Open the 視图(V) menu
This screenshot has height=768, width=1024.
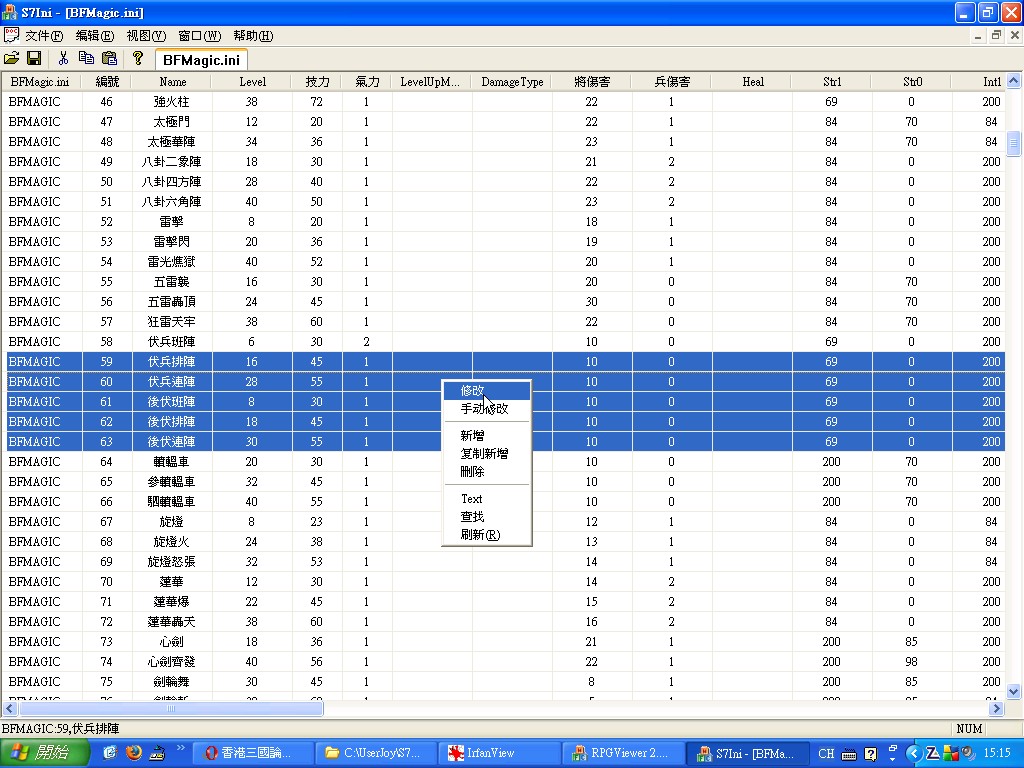[146, 36]
